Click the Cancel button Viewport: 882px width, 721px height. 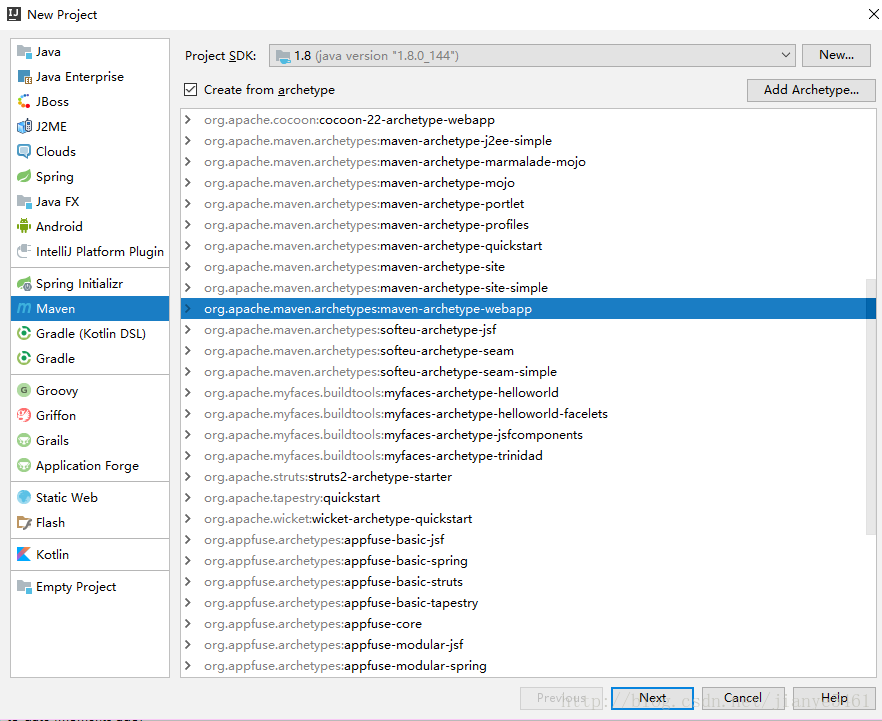click(742, 698)
